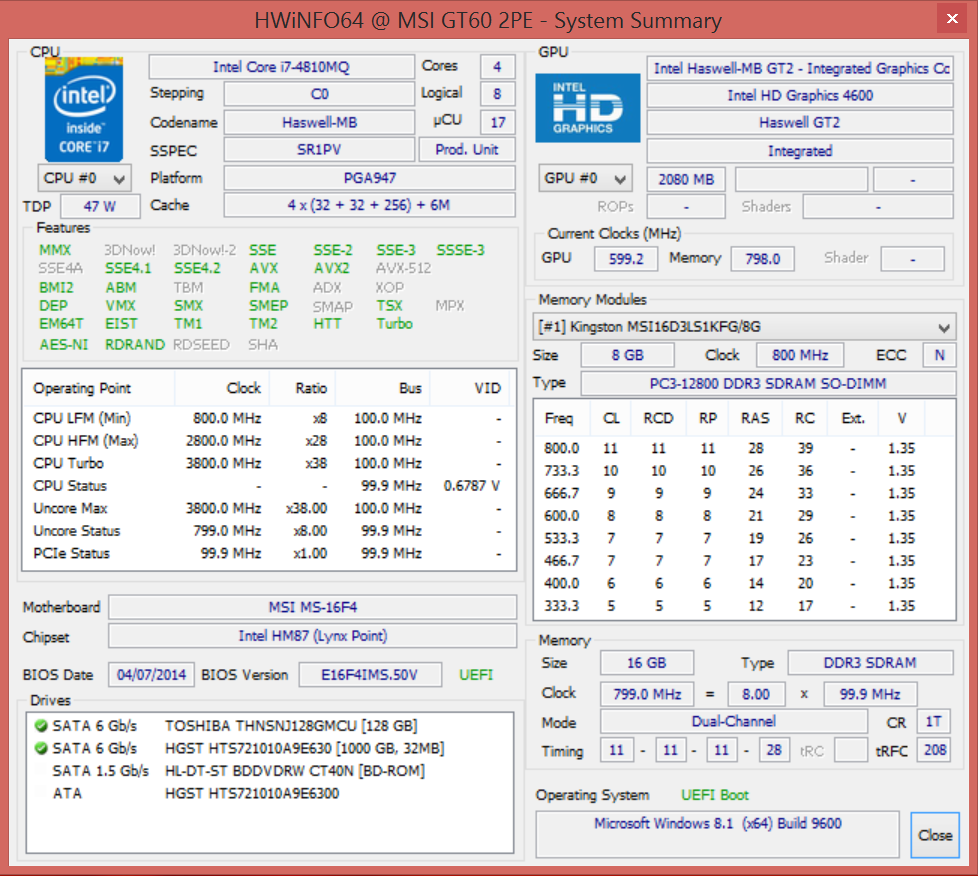Screen dimensions: 978x876
Task: Click the CPU Turbo operating point row
Action: tap(268, 463)
